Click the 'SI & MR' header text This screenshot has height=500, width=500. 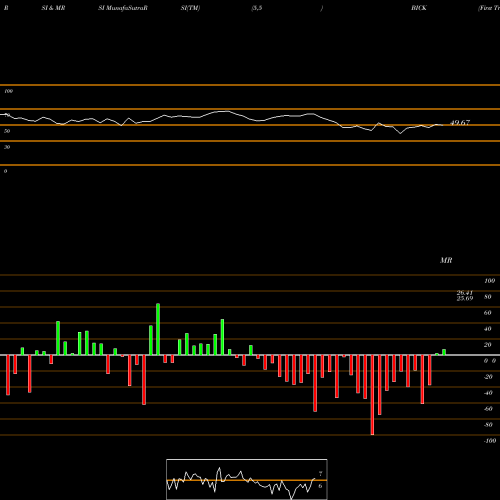tap(53, 8)
